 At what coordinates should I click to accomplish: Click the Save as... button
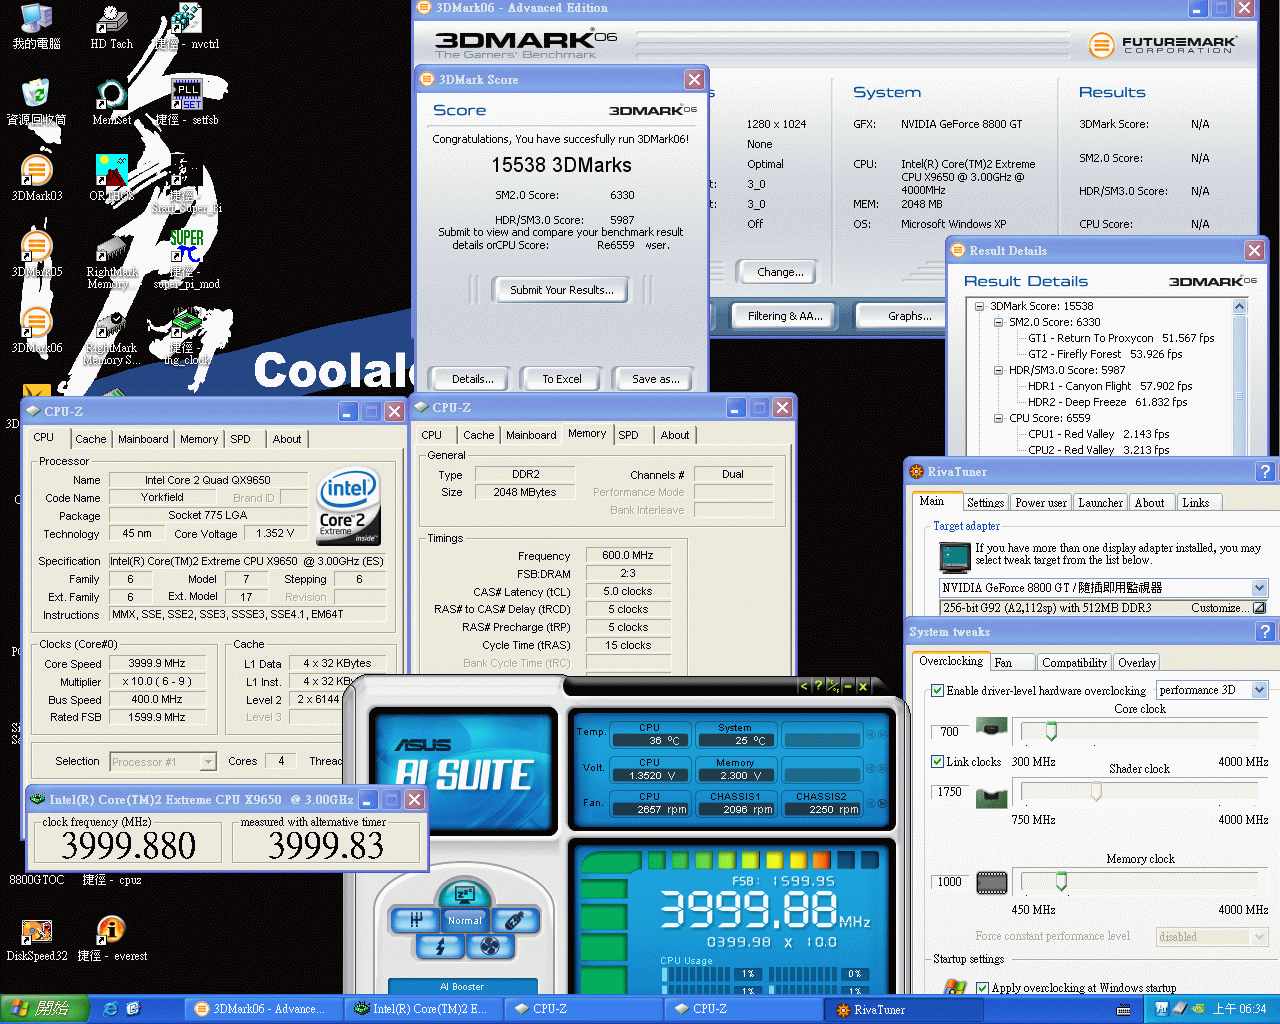(x=656, y=379)
